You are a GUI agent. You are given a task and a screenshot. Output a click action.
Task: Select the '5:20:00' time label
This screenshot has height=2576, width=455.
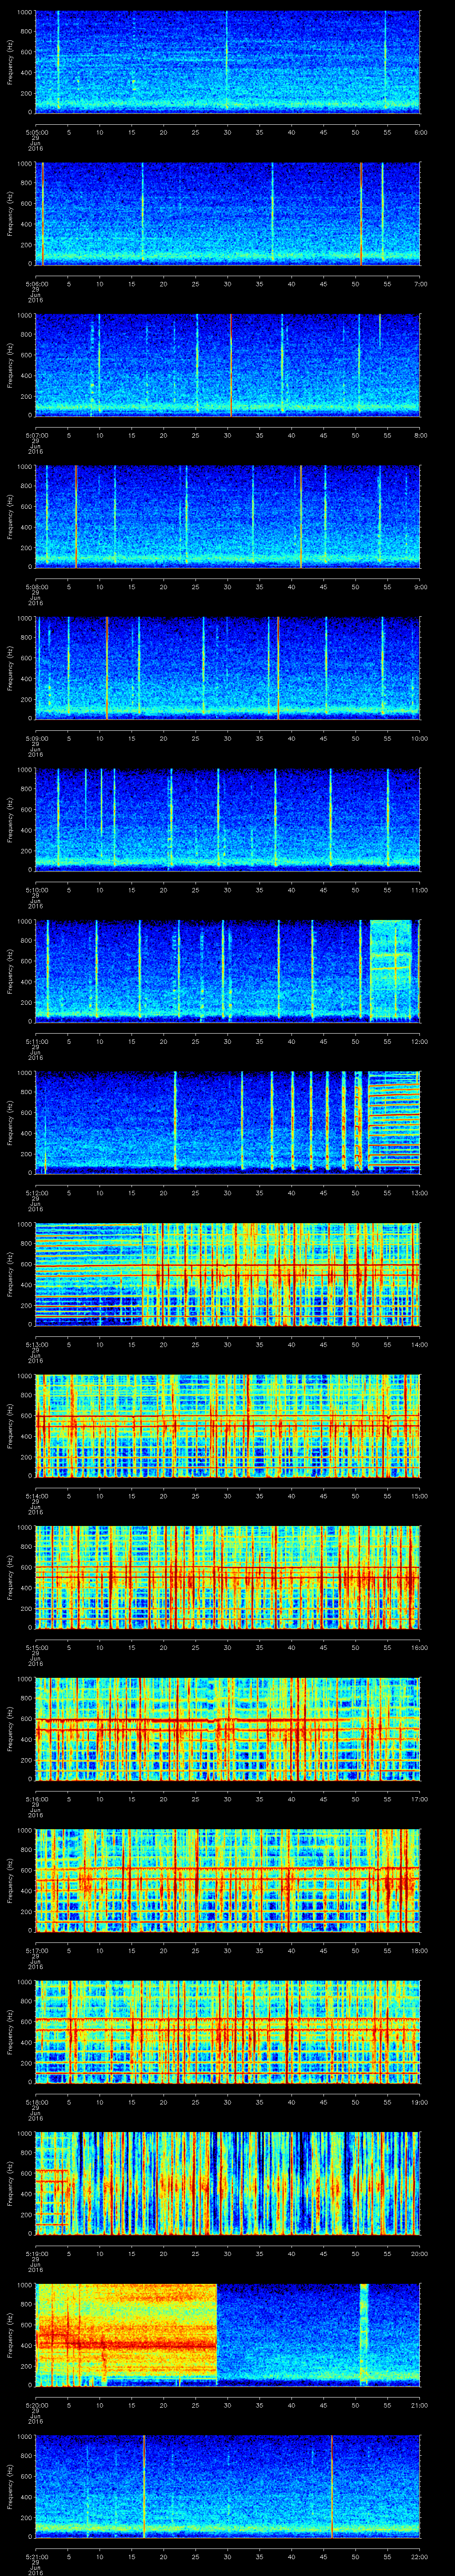click(x=36, y=2405)
